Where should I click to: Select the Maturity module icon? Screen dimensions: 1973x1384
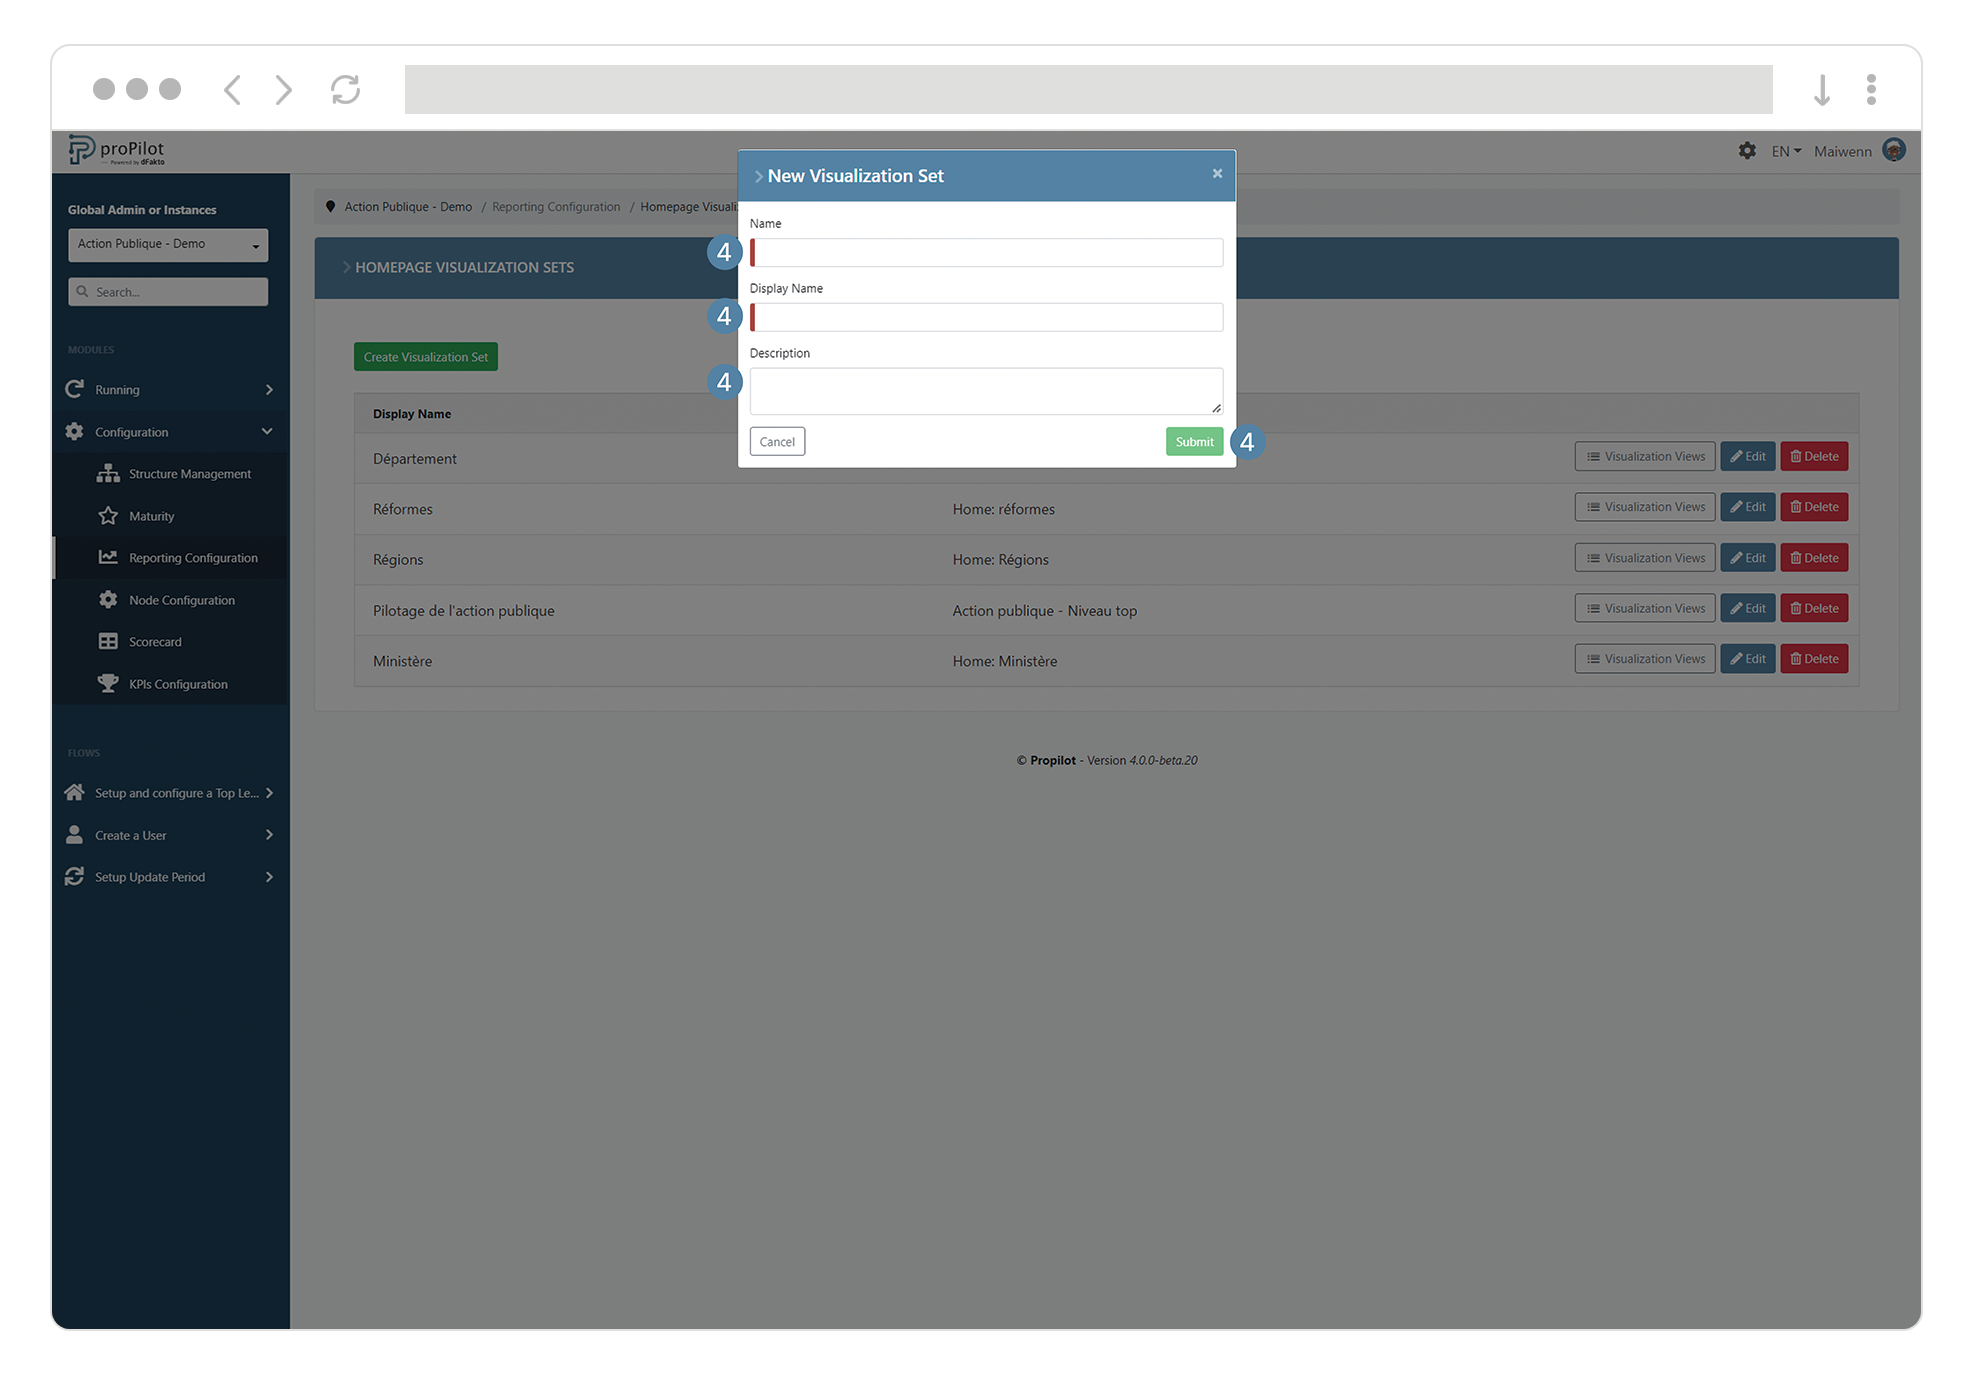click(x=109, y=516)
